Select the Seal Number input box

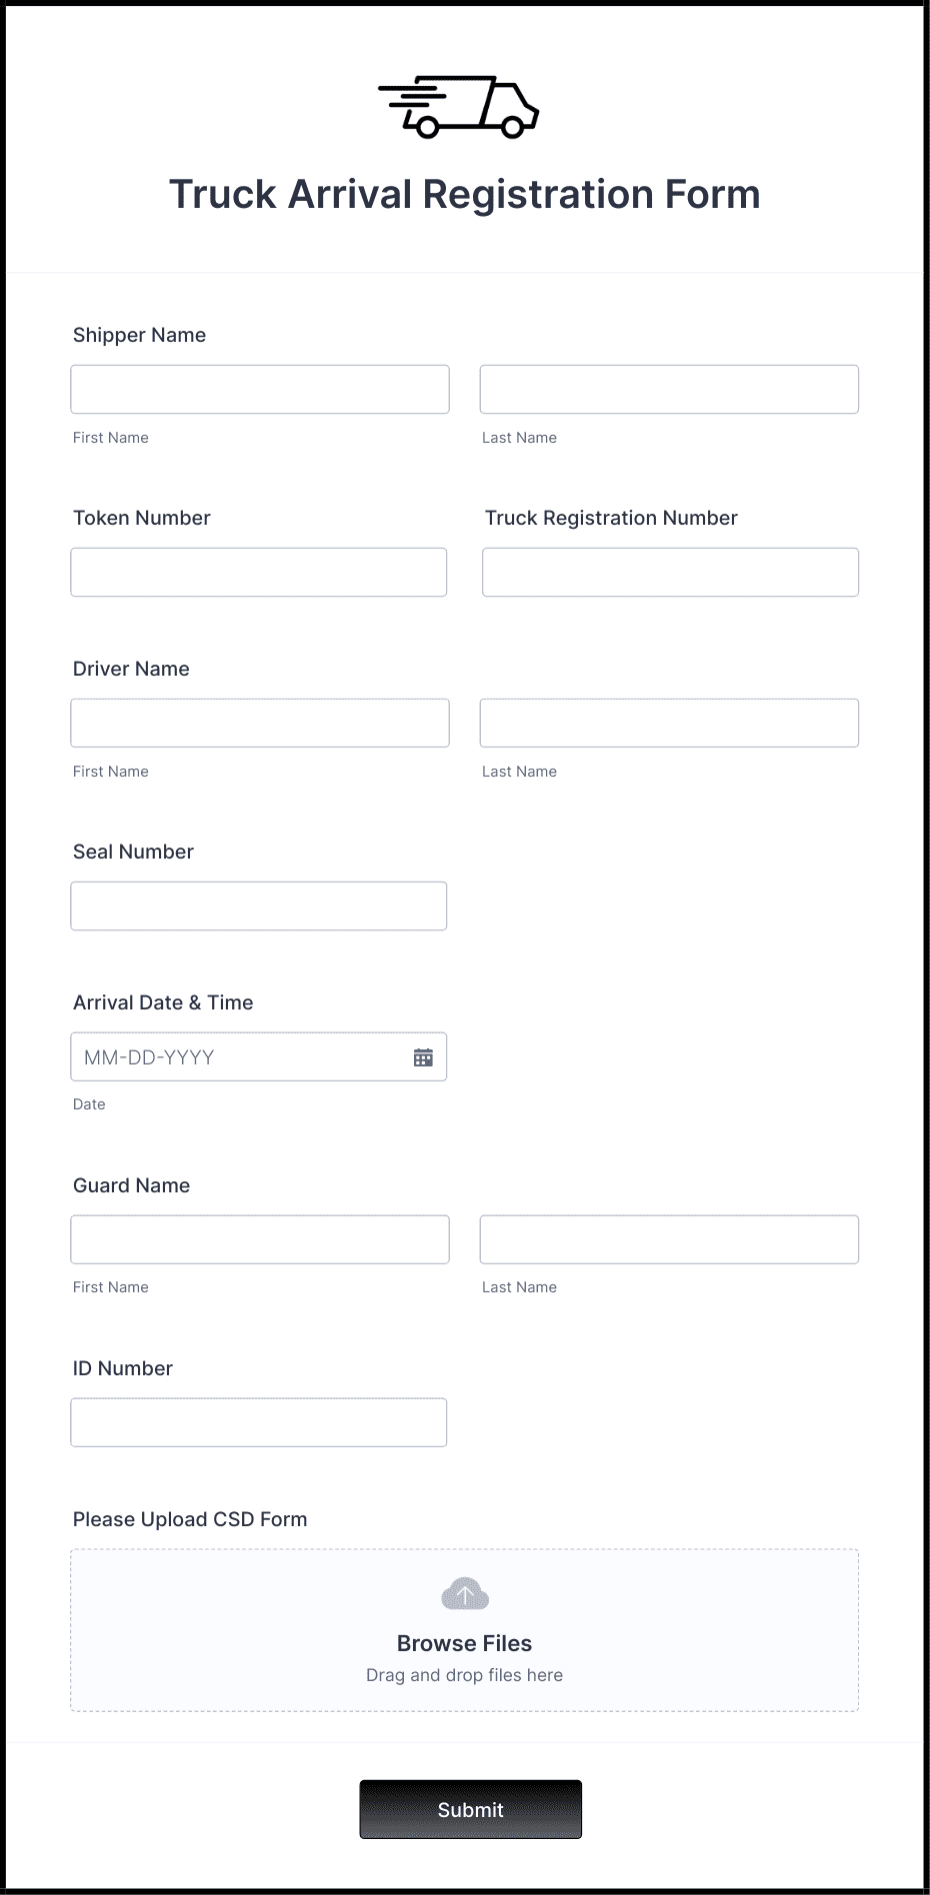pyautogui.click(x=258, y=905)
